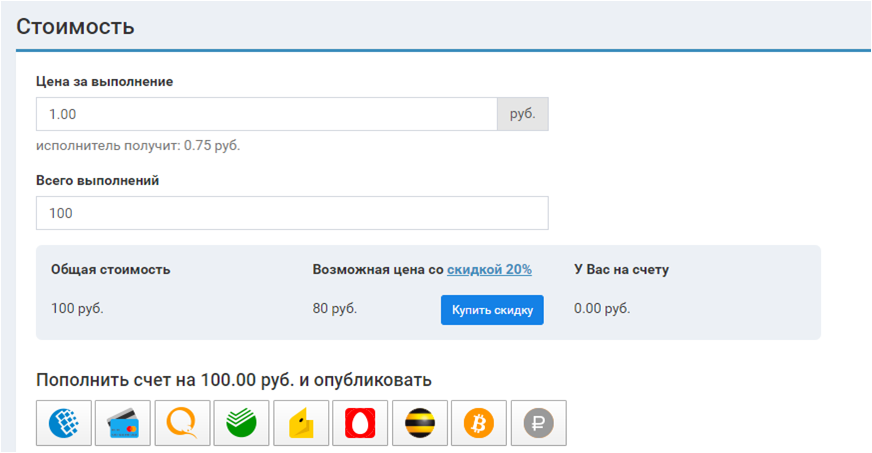Focus the 'Цена за выполнение' price field

[266, 114]
